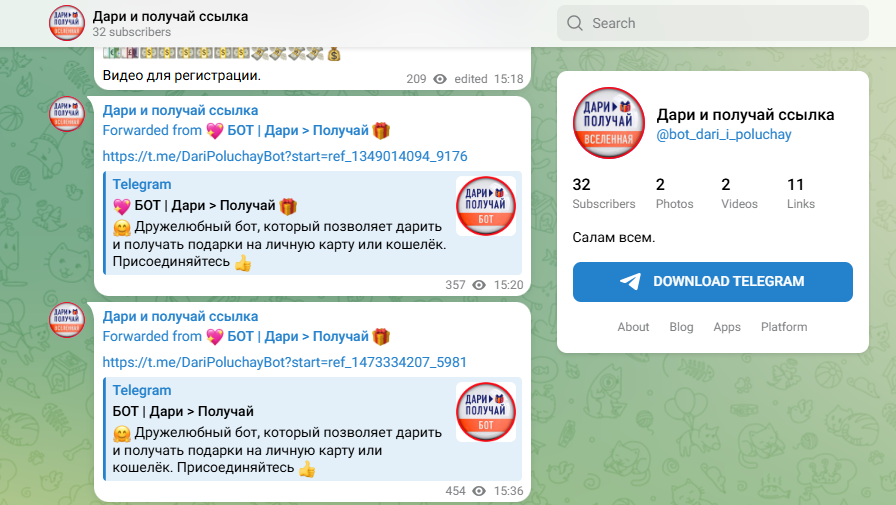The image size is (896, 505).
Task: Open the Blog footer link
Action: pos(681,327)
